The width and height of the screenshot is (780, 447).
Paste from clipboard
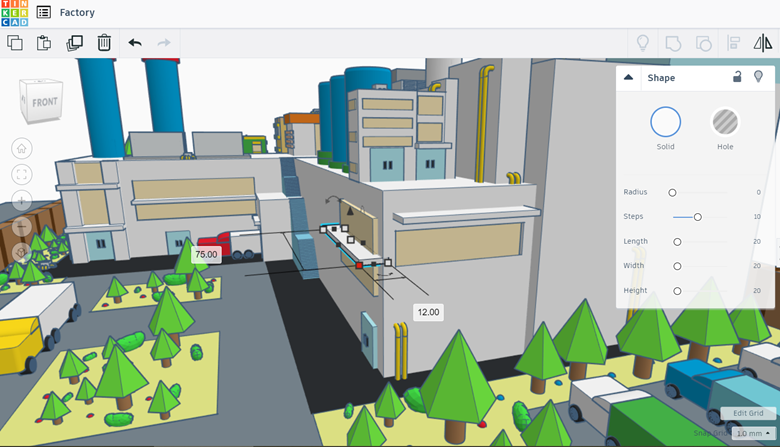44,43
